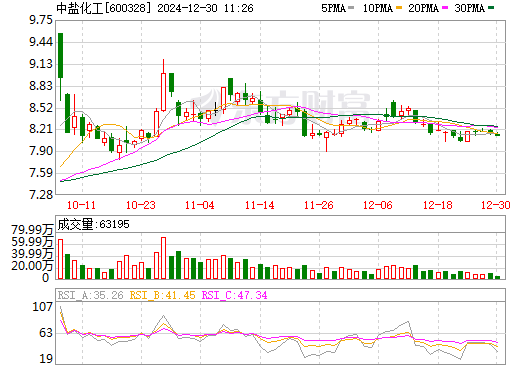Click the 107 RSI axis label
The image size is (520, 365).
click(42, 307)
